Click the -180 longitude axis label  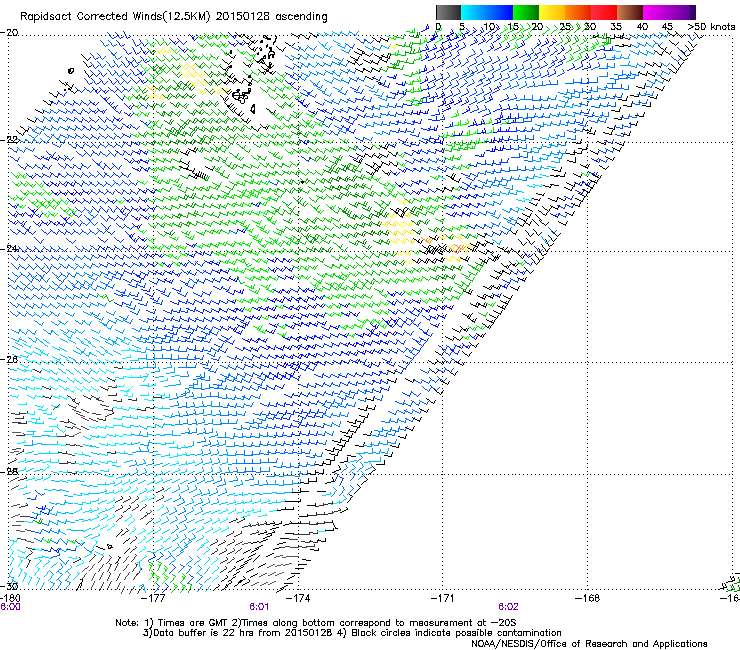(x=10, y=598)
